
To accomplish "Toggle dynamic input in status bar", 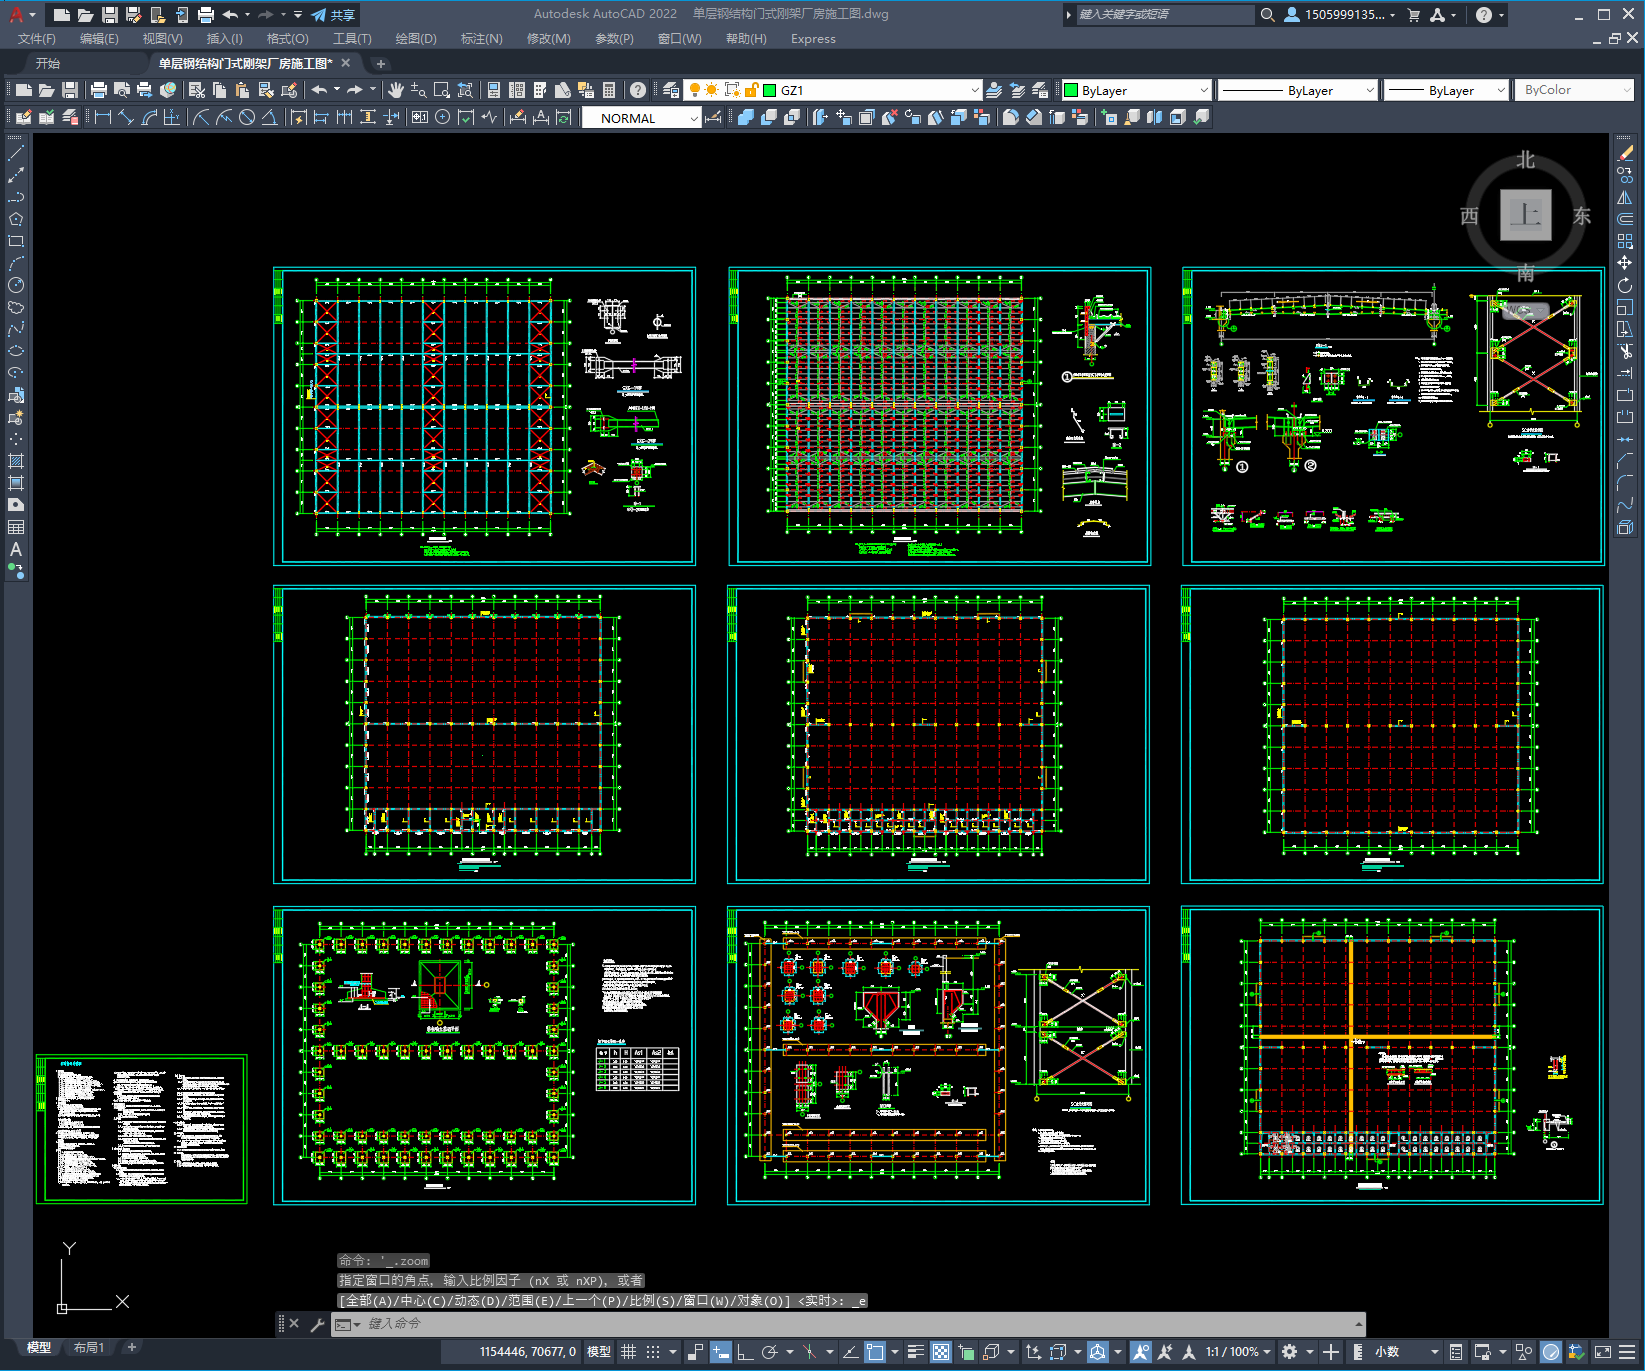I will coord(721,1352).
